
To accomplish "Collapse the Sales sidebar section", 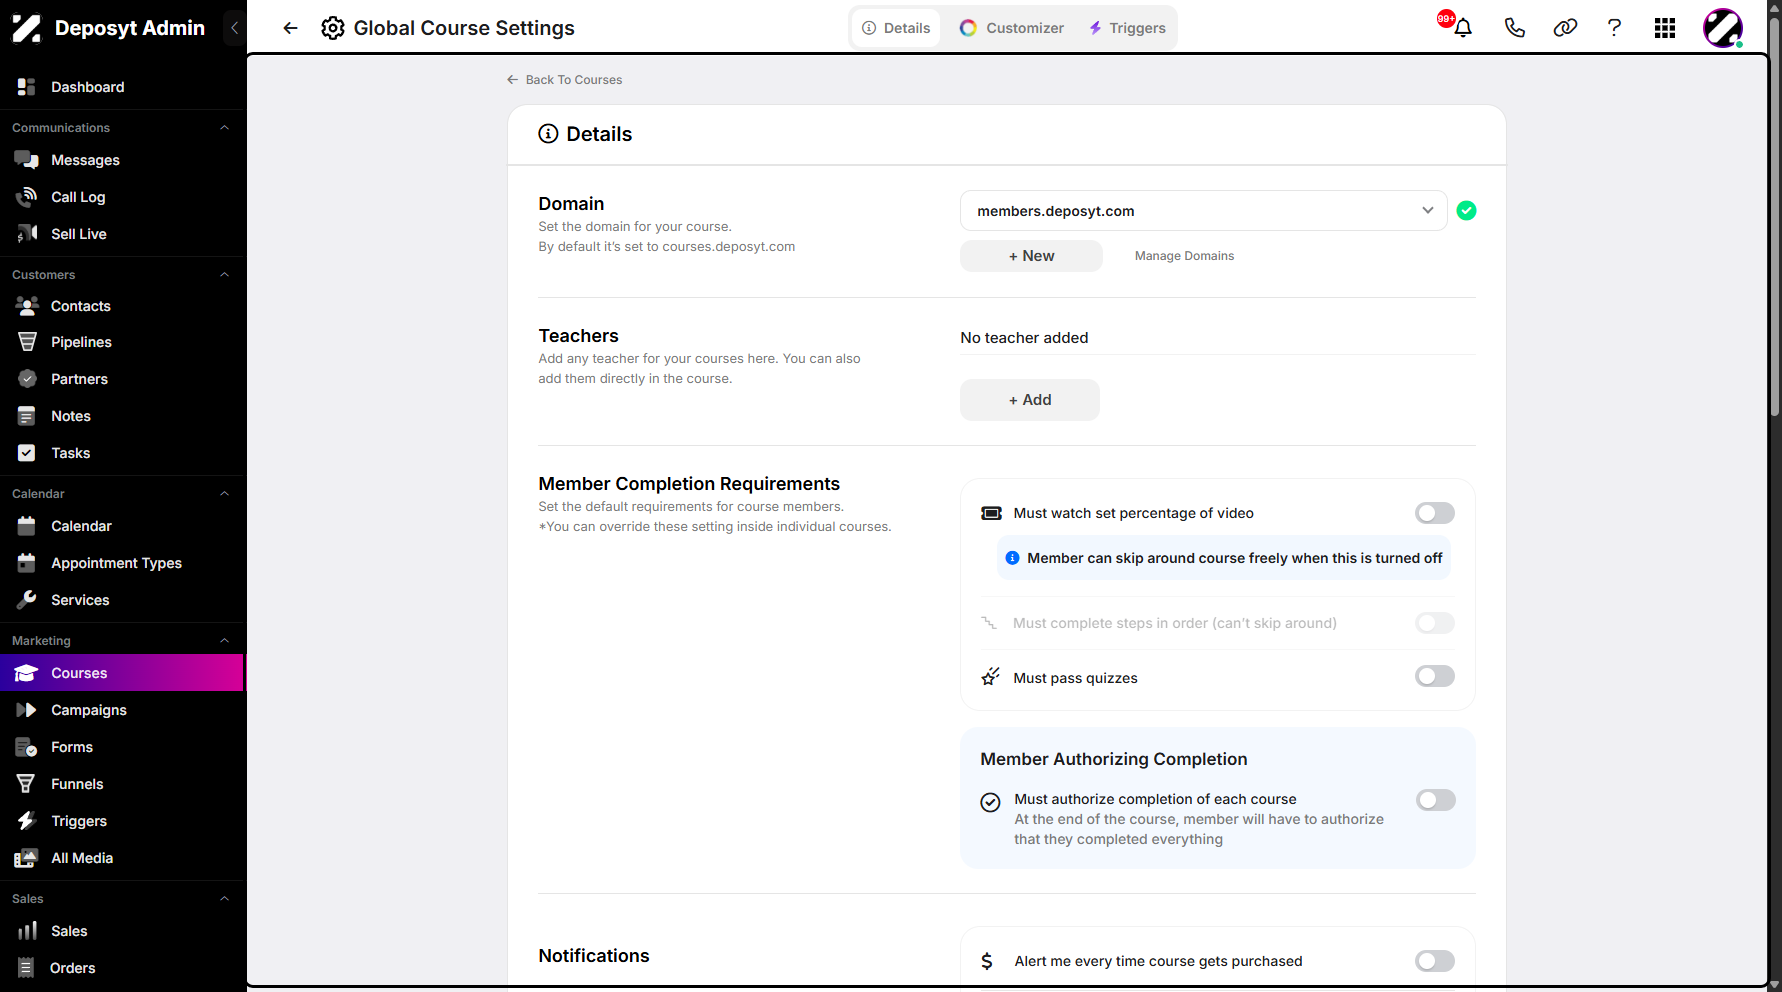I will 224,899.
